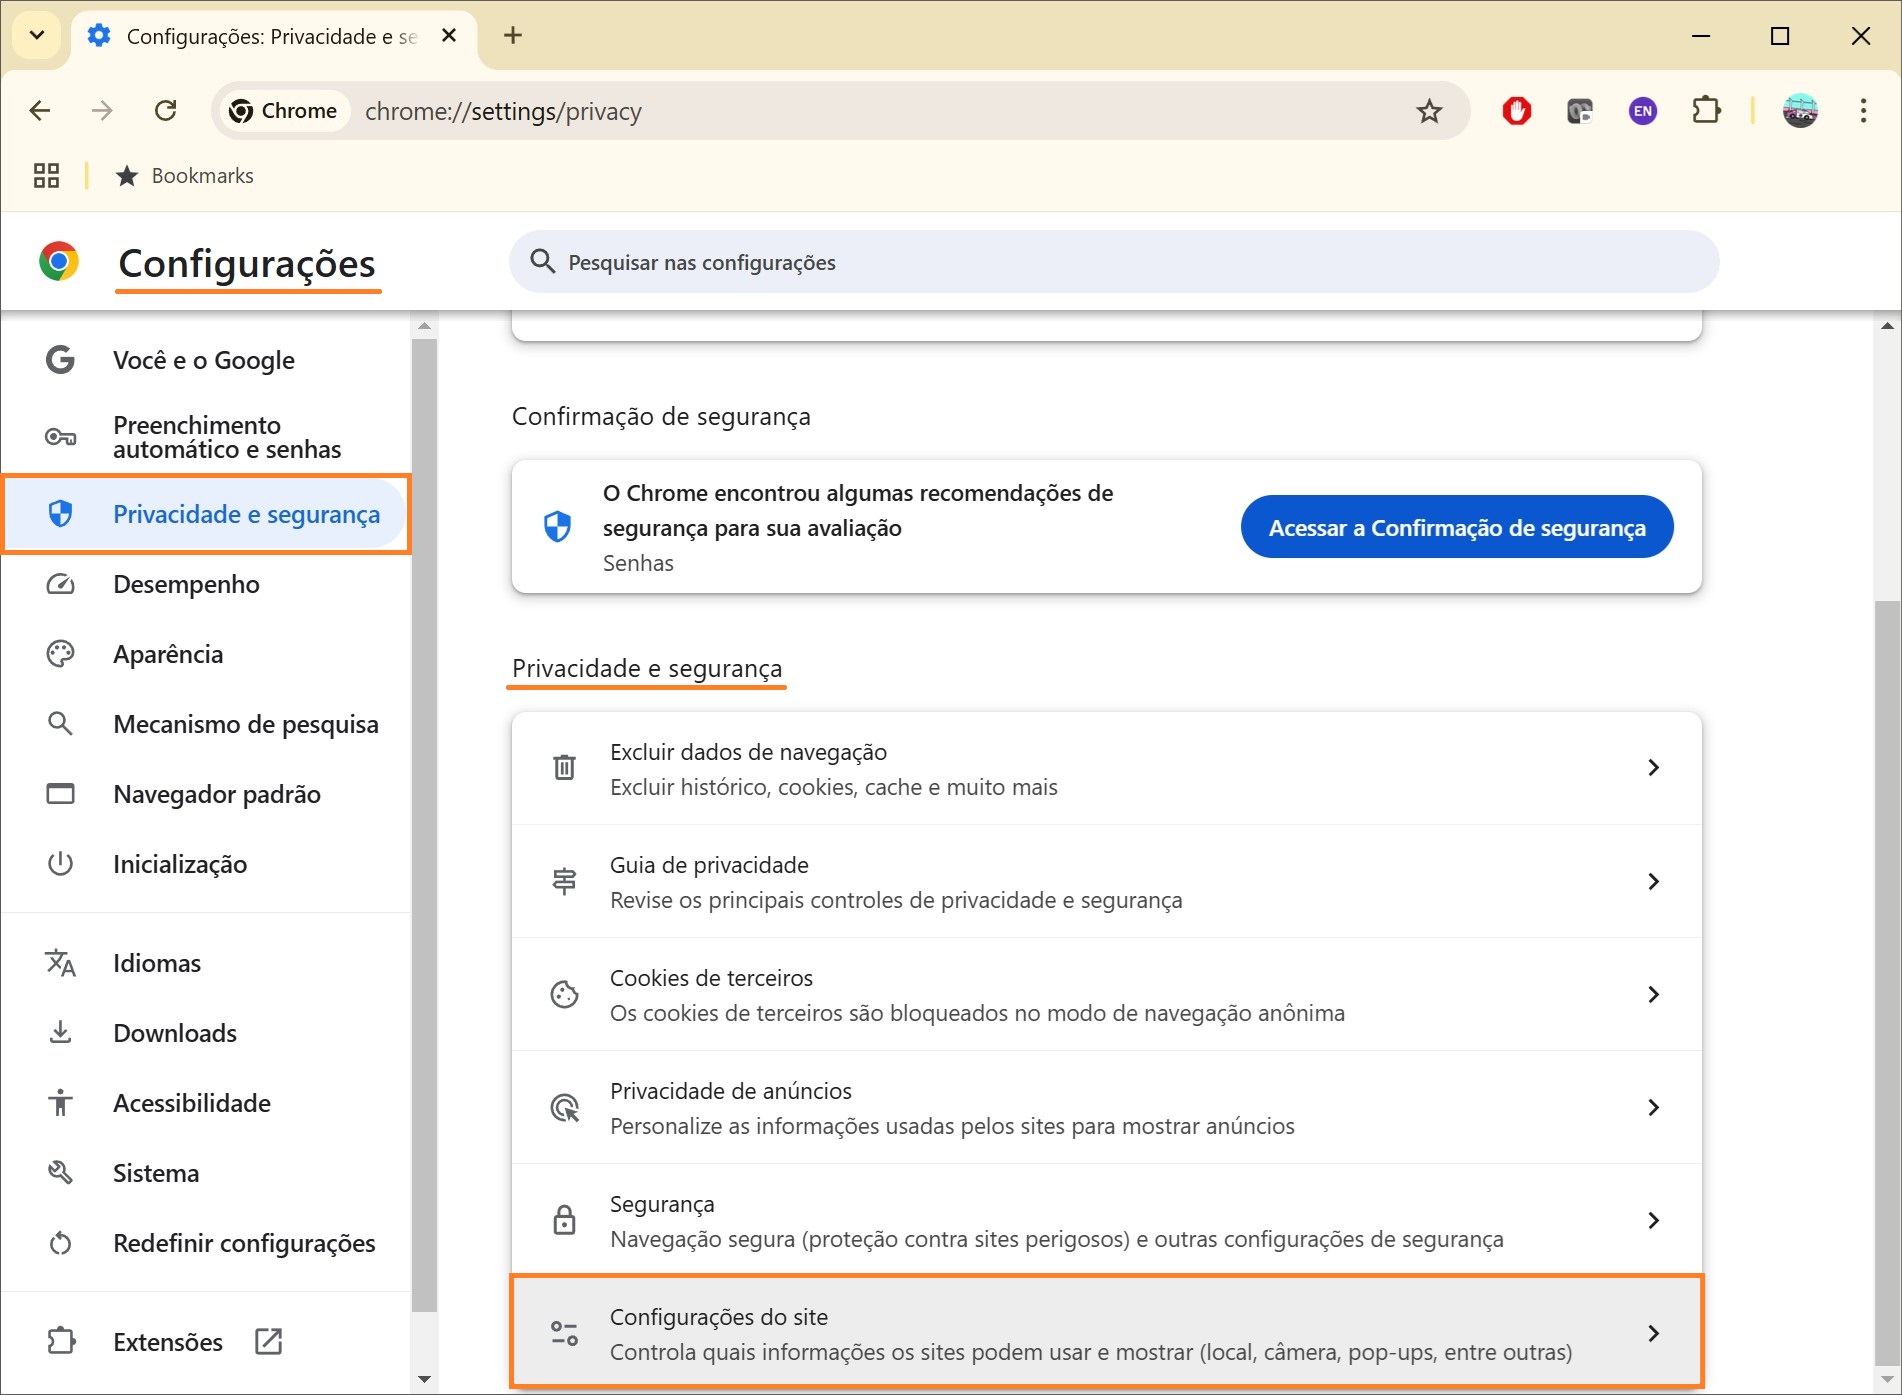Viewport: 1902px width, 1395px height.
Task: Click the ad privacy cursor icon
Action: [x=564, y=1107]
